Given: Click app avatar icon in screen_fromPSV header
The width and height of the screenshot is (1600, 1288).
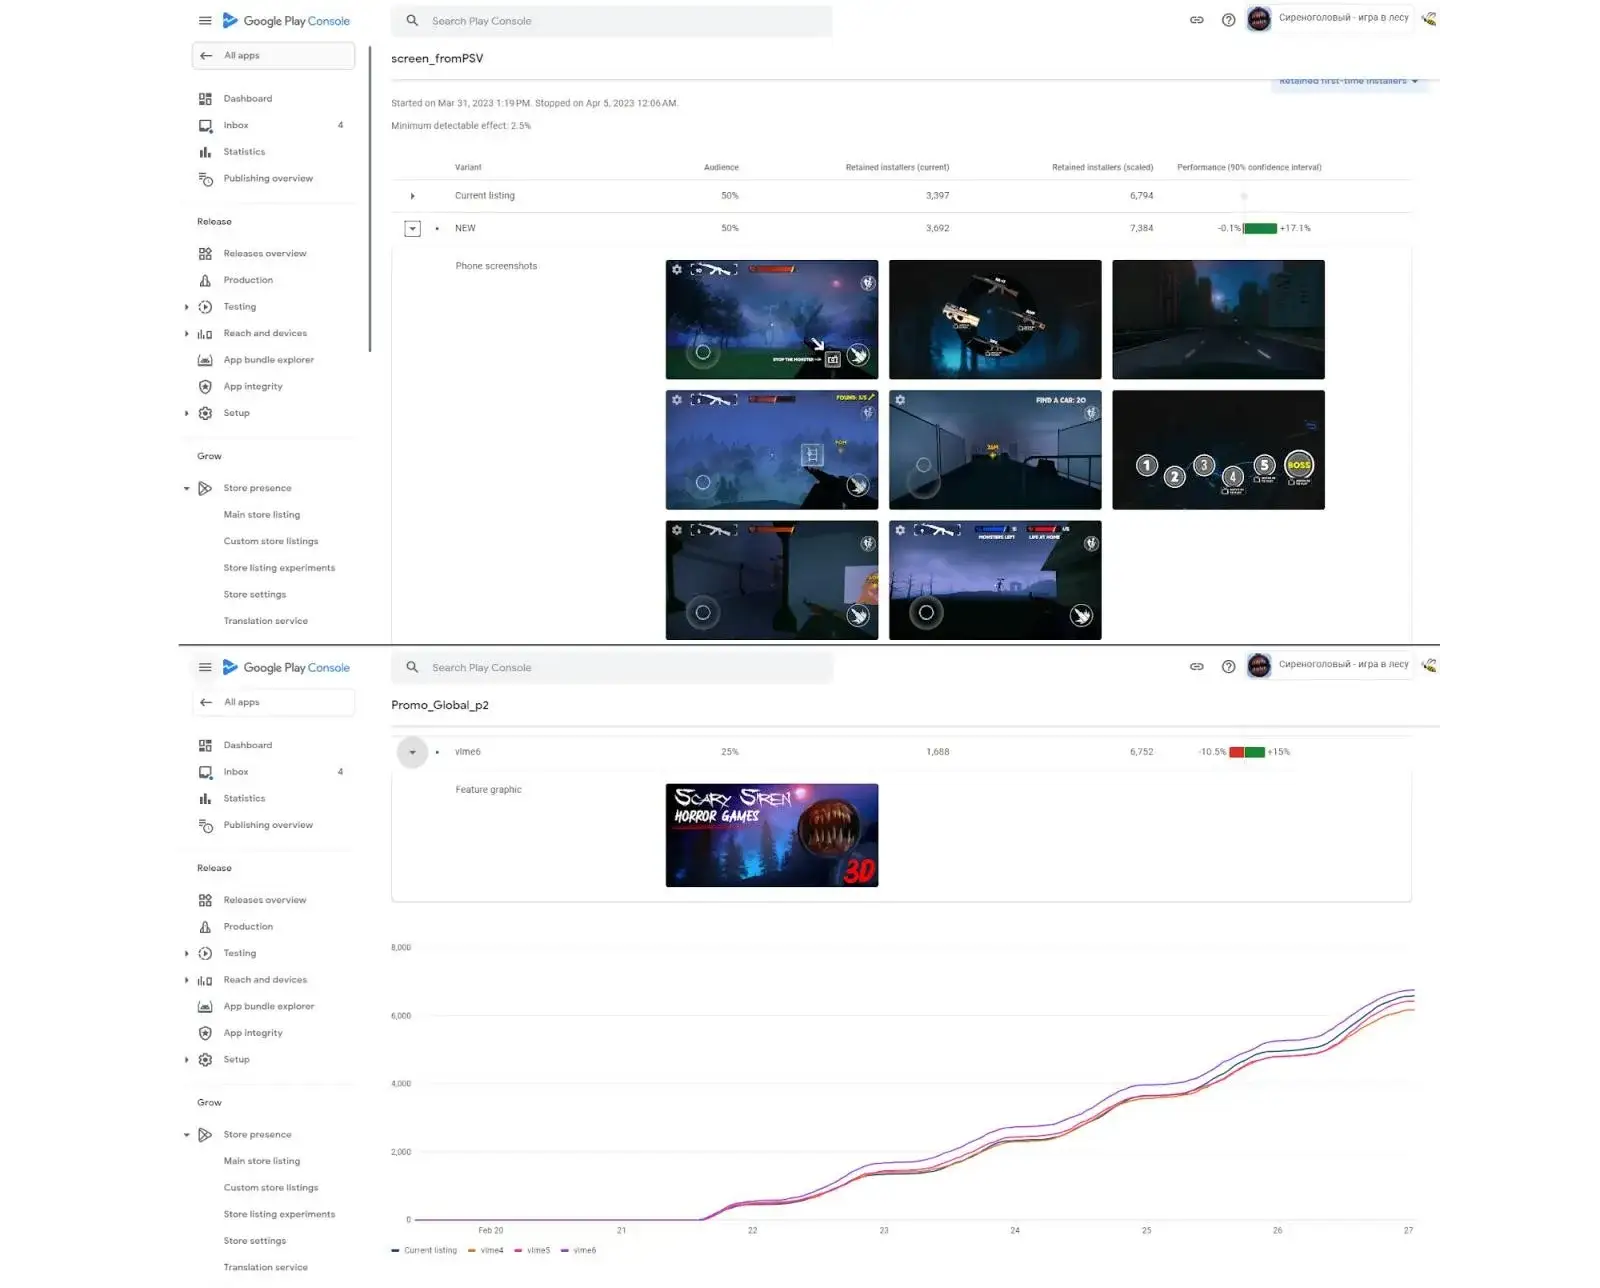Looking at the screenshot, I should 1259,18.
